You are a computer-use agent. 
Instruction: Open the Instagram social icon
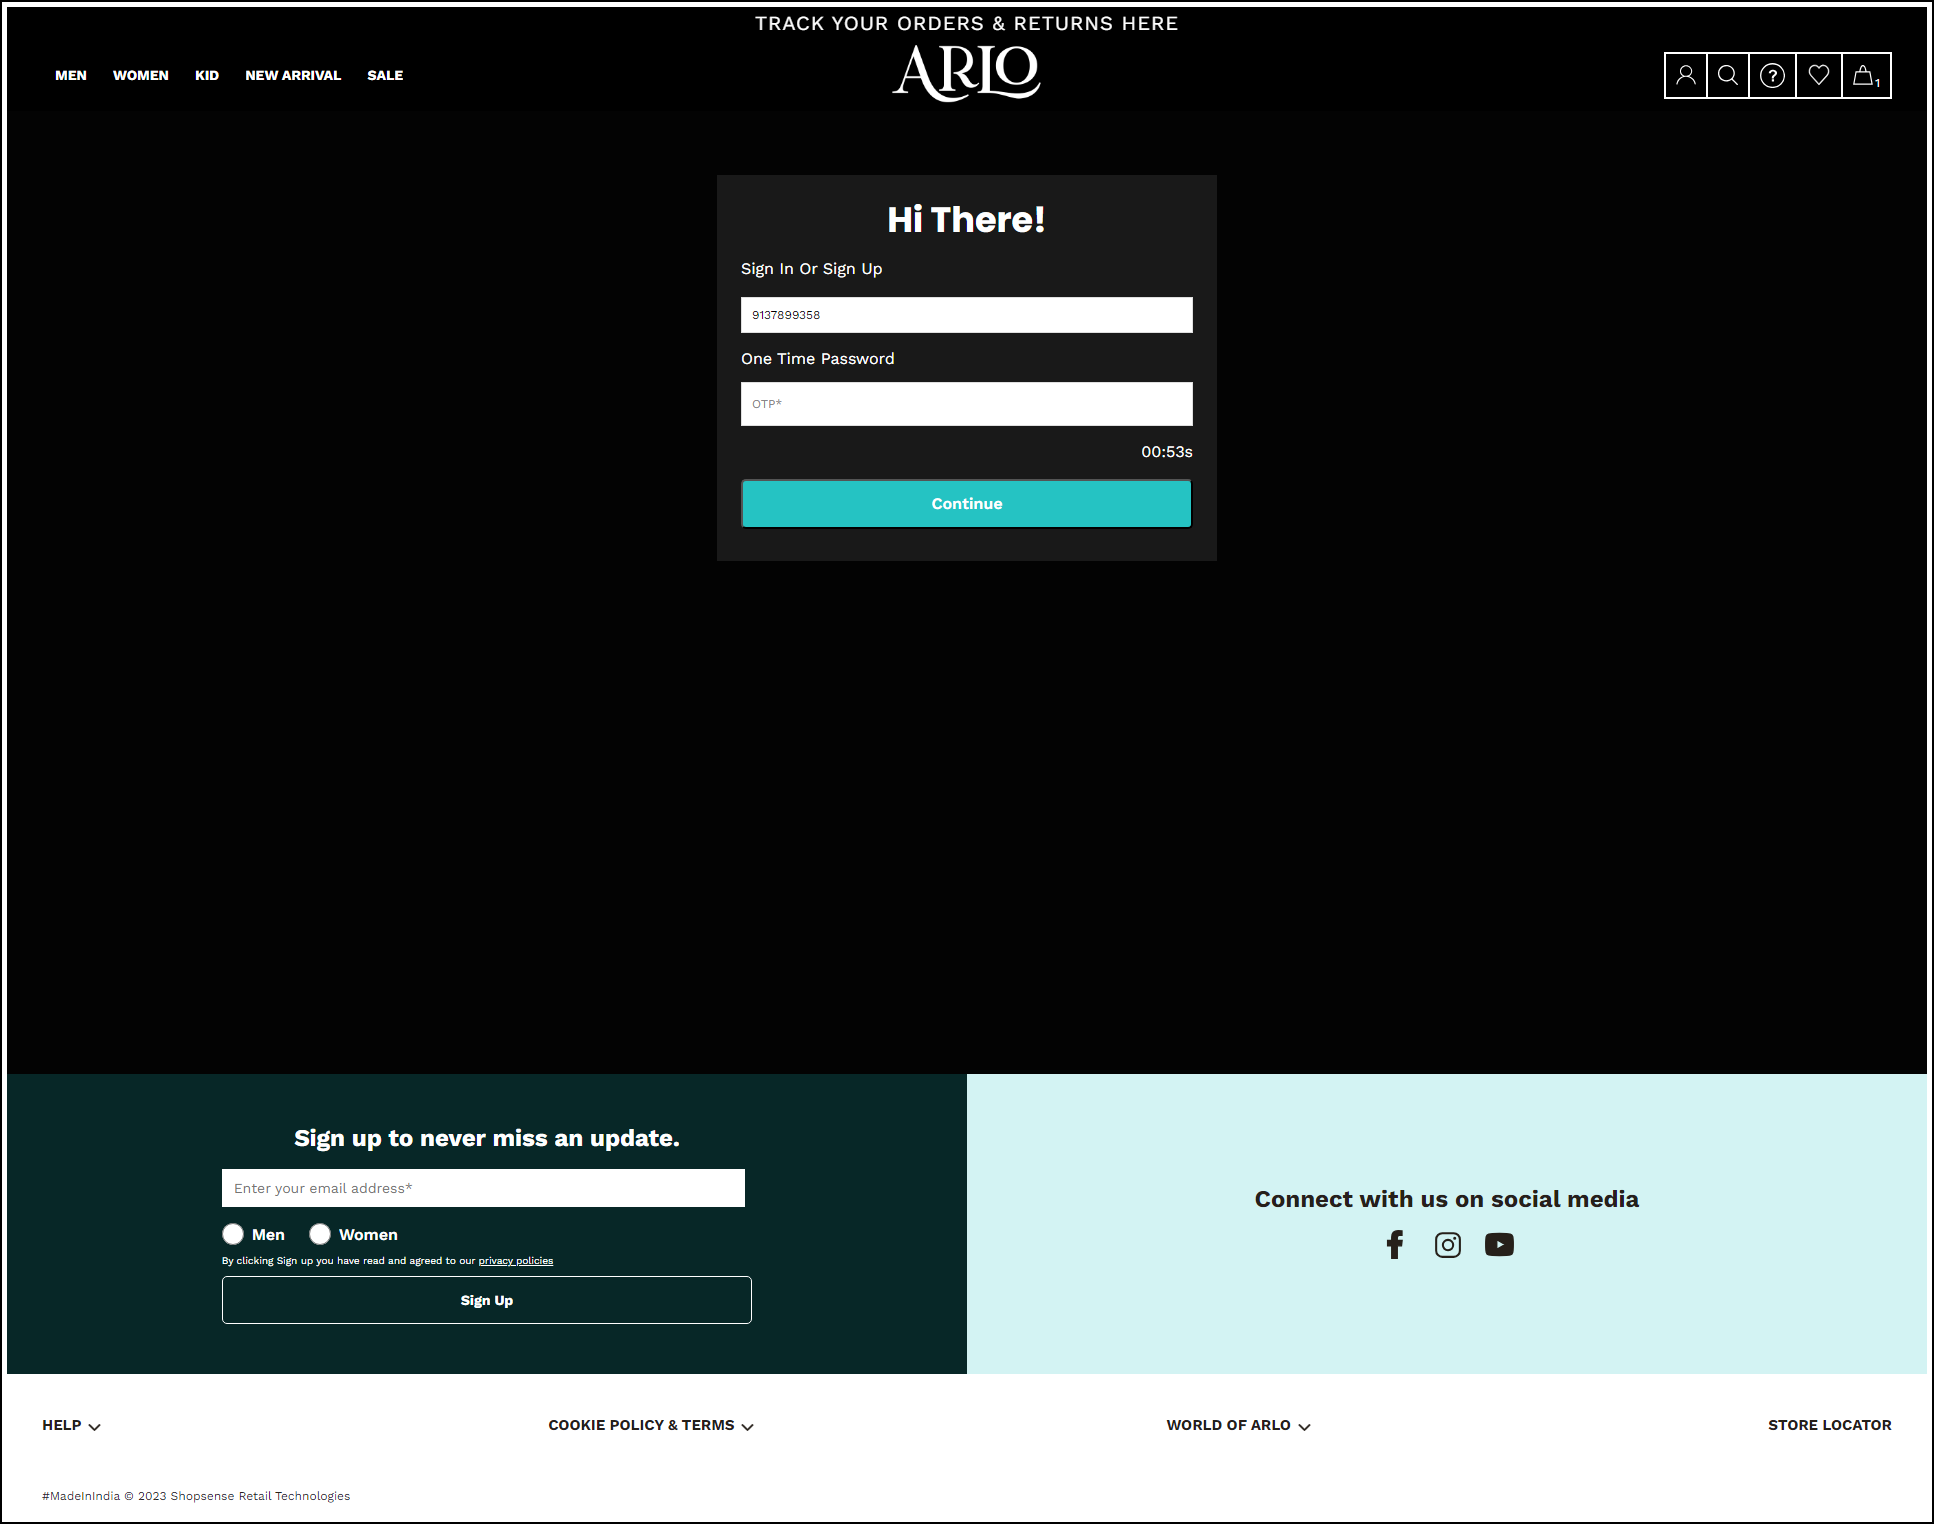tap(1447, 1244)
